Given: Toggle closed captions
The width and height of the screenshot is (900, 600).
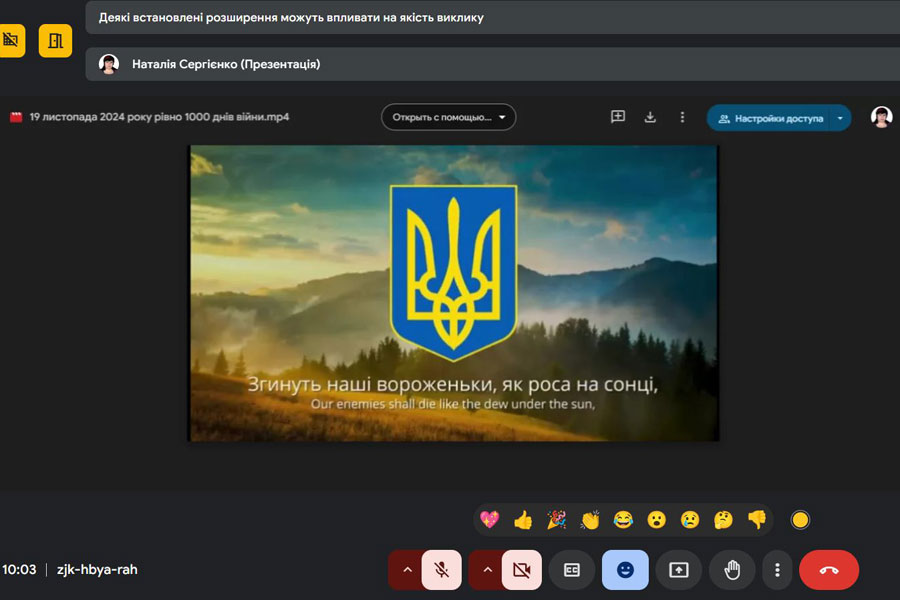Looking at the screenshot, I should [x=572, y=570].
